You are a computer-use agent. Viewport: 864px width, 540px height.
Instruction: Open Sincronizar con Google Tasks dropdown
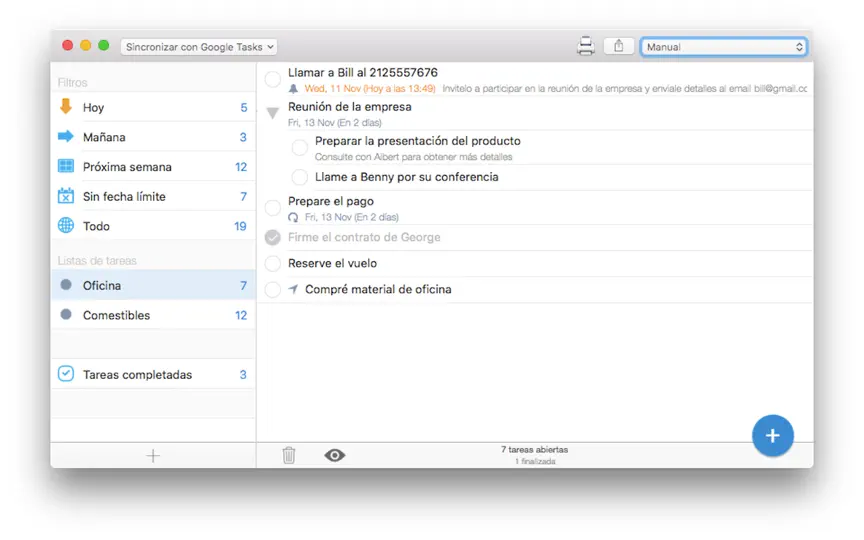[199, 47]
